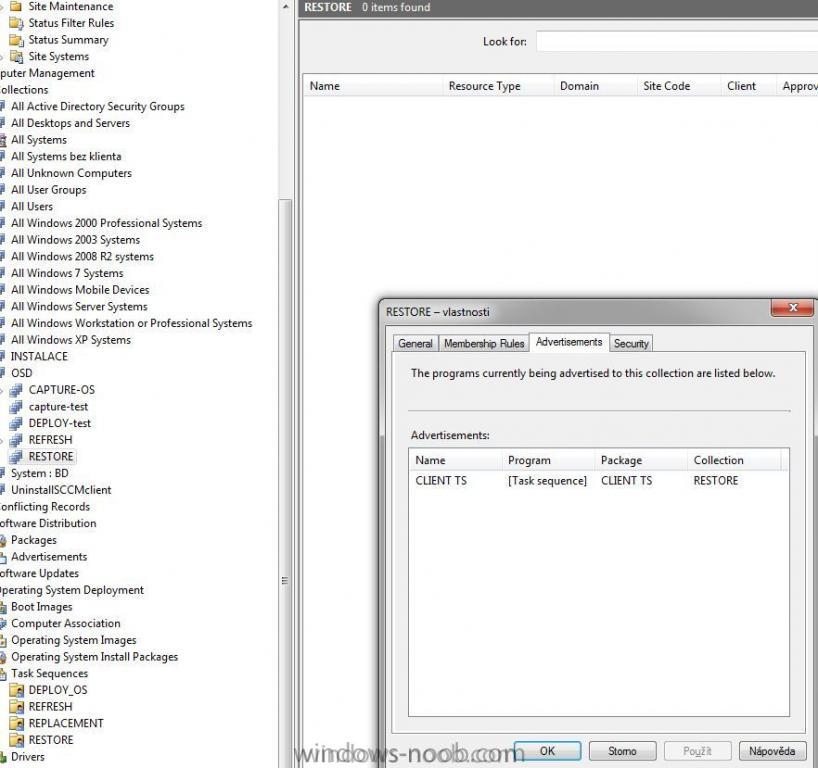The width and height of the screenshot is (818, 768).
Task: Expand the CAPTURE-OS collection node
Action: [2, 390]
